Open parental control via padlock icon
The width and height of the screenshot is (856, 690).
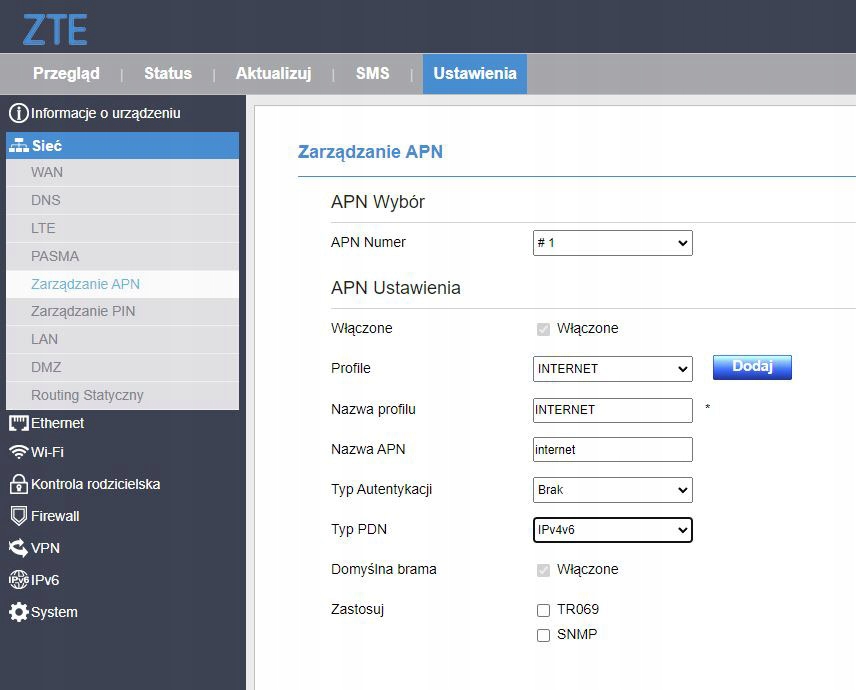coord(18,484)
